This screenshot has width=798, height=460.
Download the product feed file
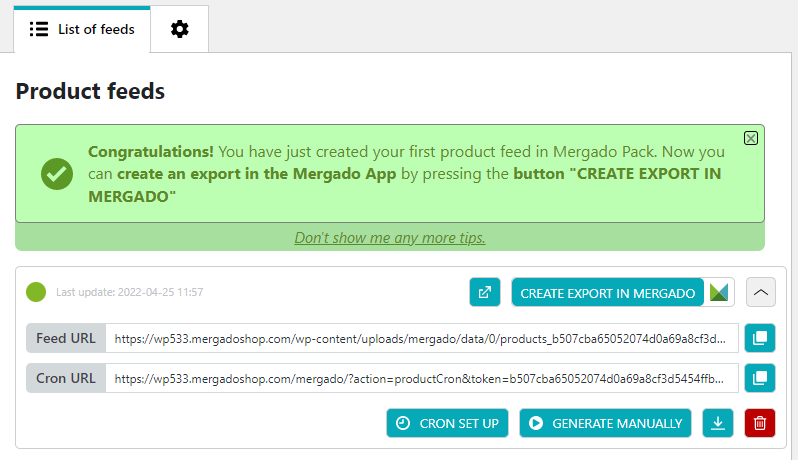(717, 423)
